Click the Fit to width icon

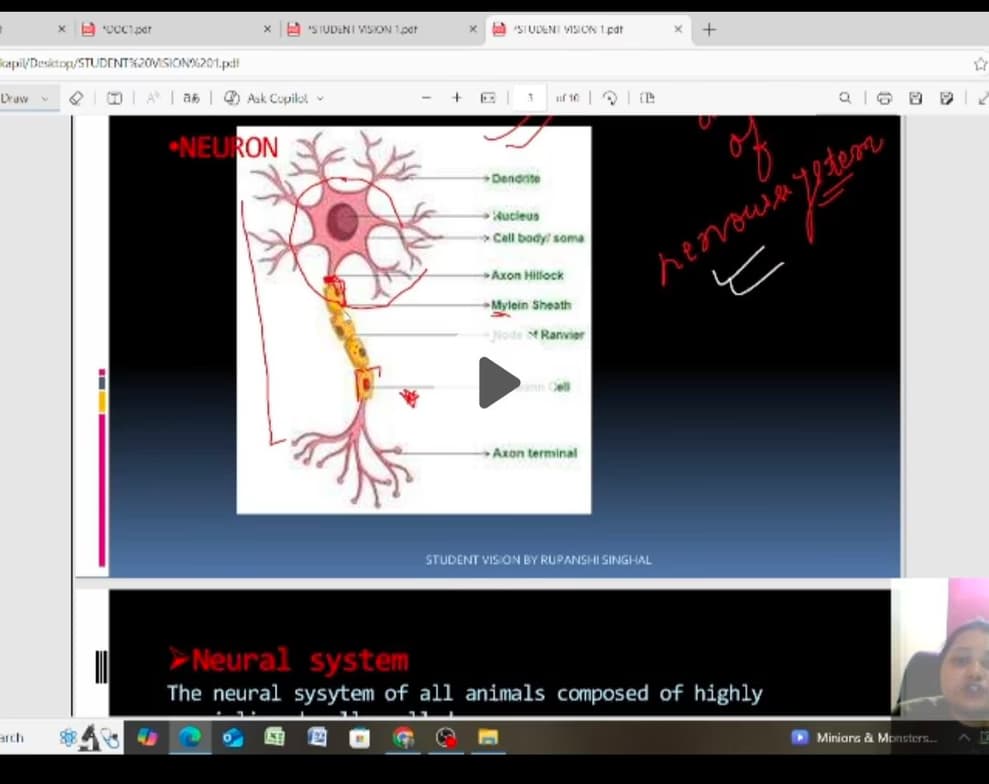[488, 98]
